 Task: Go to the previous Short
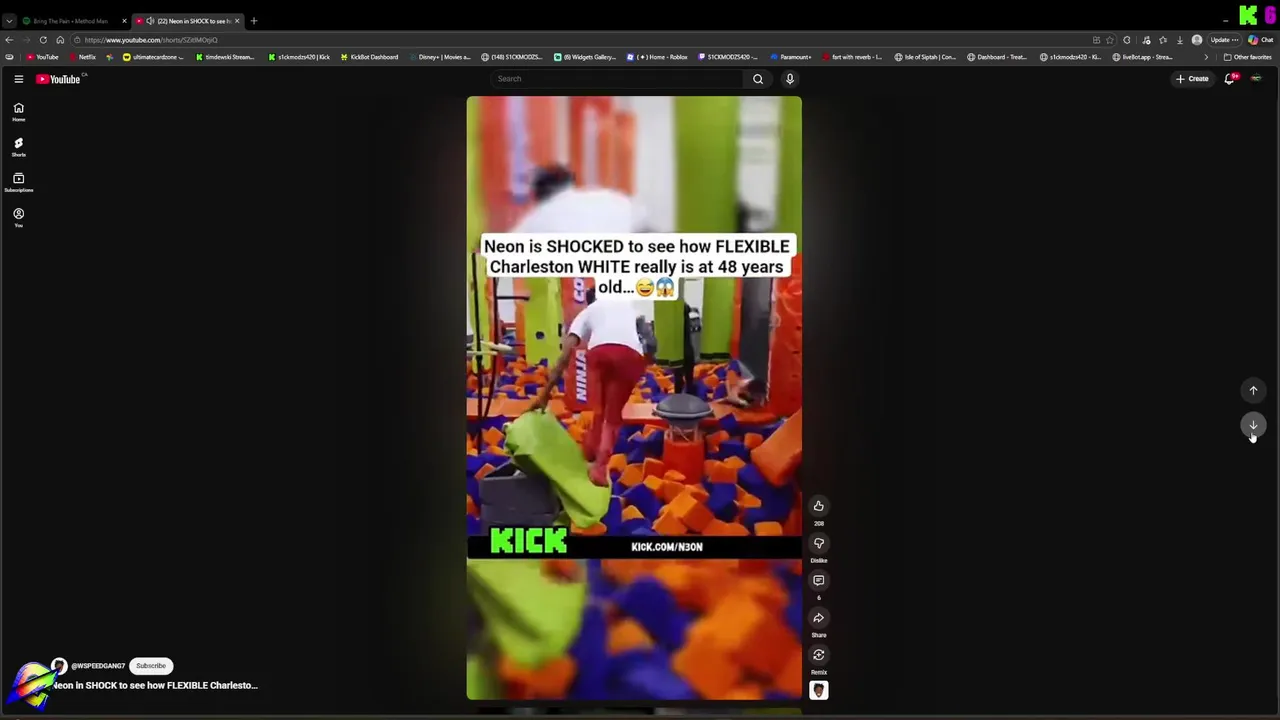(x=1253, y=391)
